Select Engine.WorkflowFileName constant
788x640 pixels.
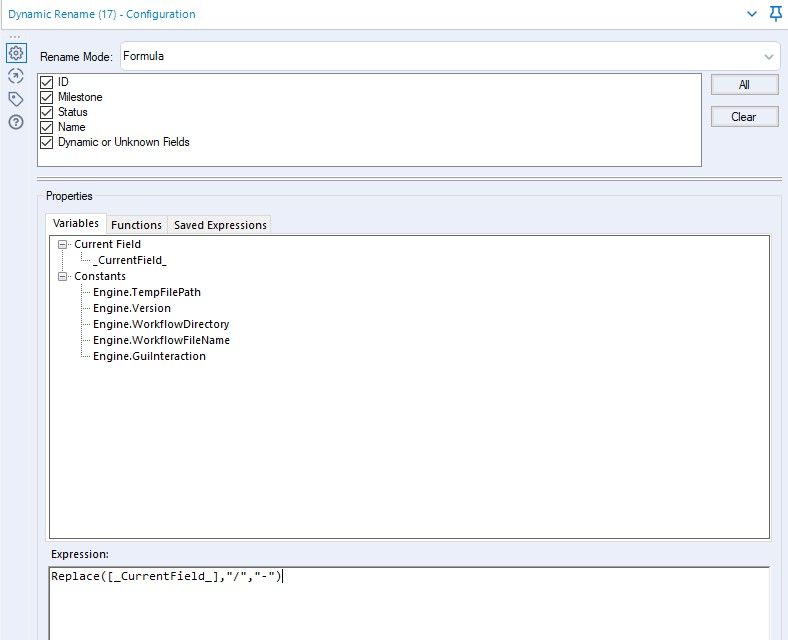[x=161, y=341]
